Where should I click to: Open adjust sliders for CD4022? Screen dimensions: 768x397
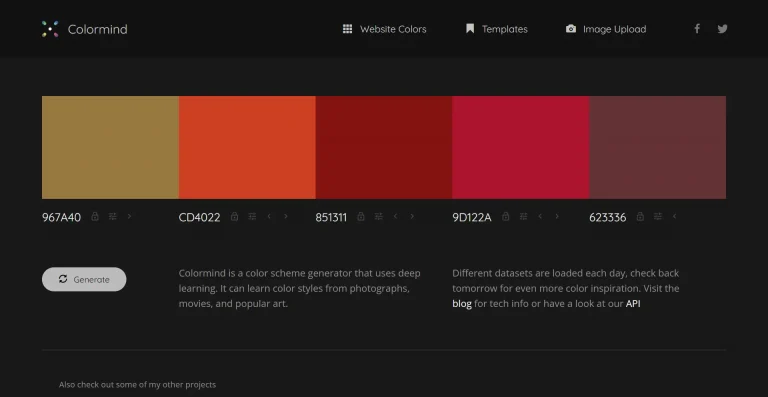[252, 216]
